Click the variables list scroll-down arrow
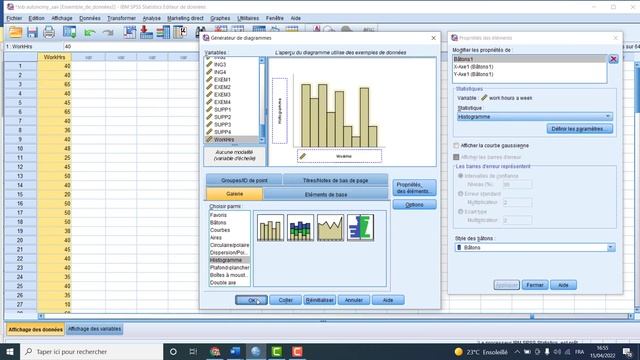This screenshot has width=640, height=360. tap(262, 140)
